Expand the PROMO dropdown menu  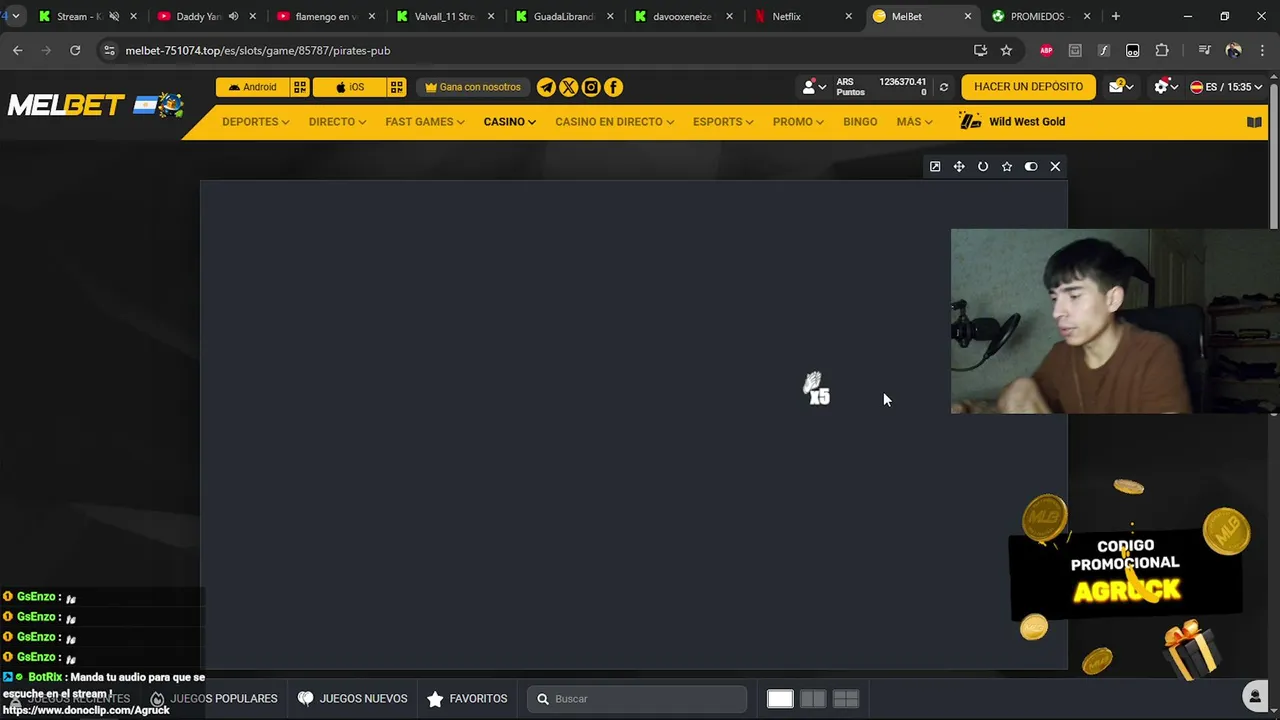pos(798,122)
